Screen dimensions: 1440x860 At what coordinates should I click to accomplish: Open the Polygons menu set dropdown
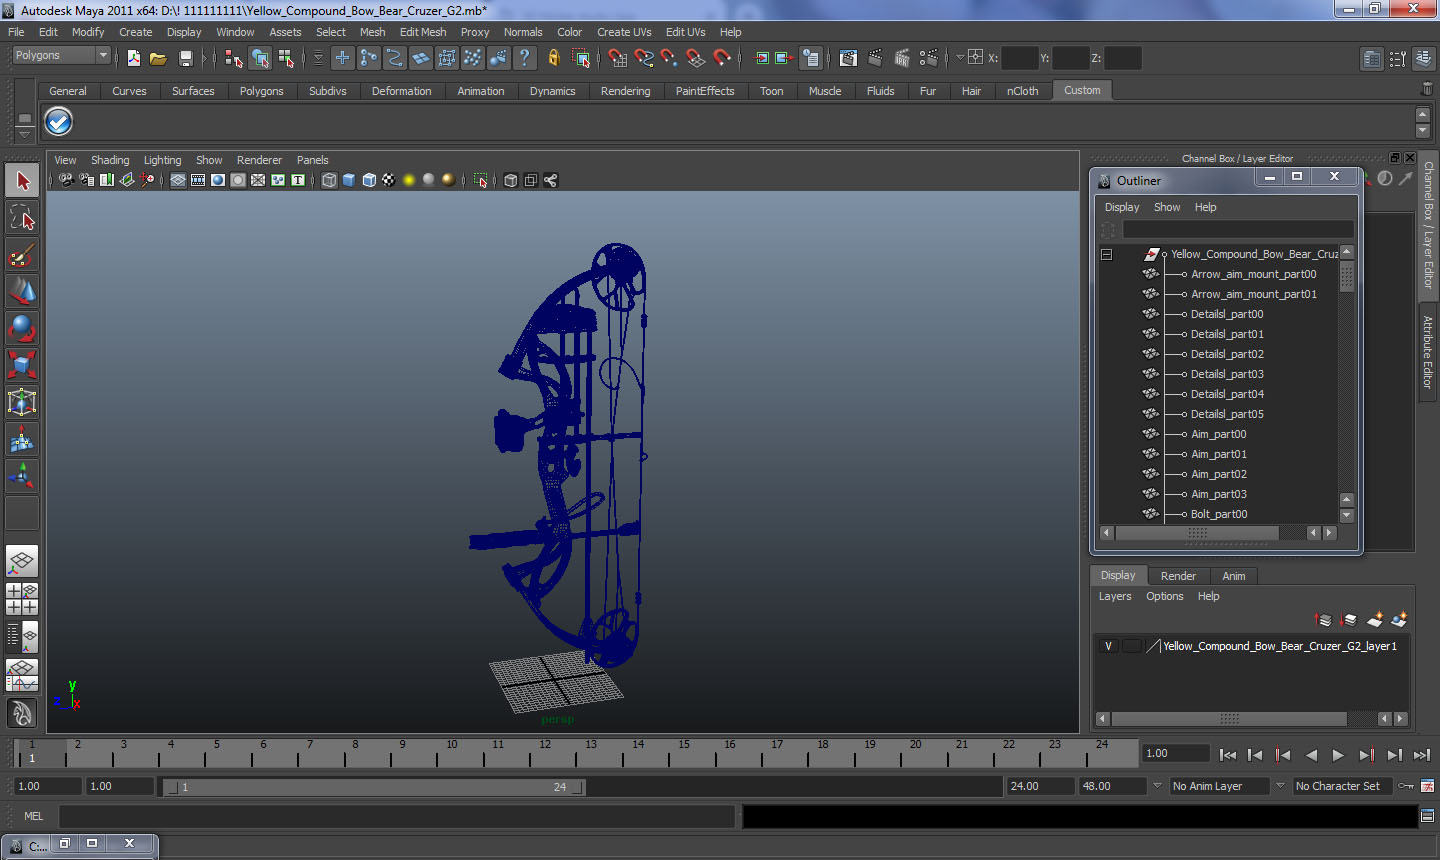pyautogui.click(x=61, y=56)
